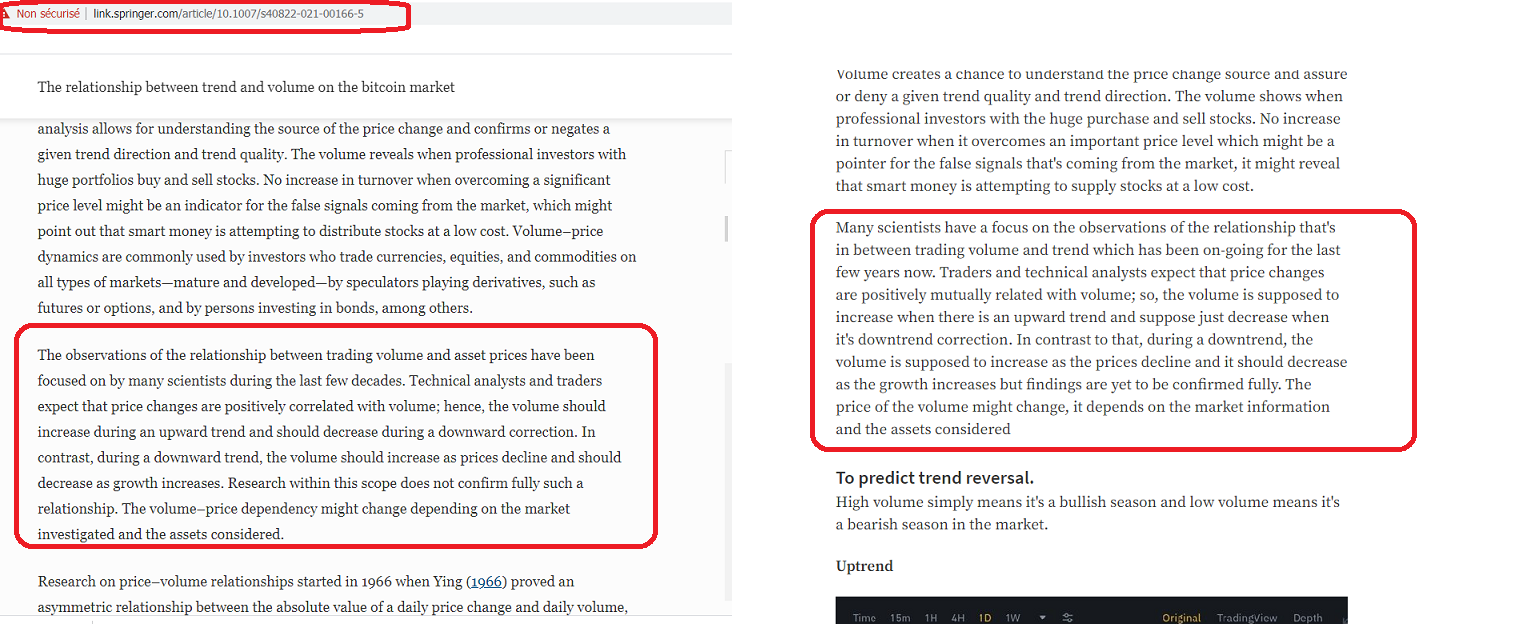Viewport: 1522px width, 624px height.
Task: Click the bitcoin market article title header
Action: 246,87
